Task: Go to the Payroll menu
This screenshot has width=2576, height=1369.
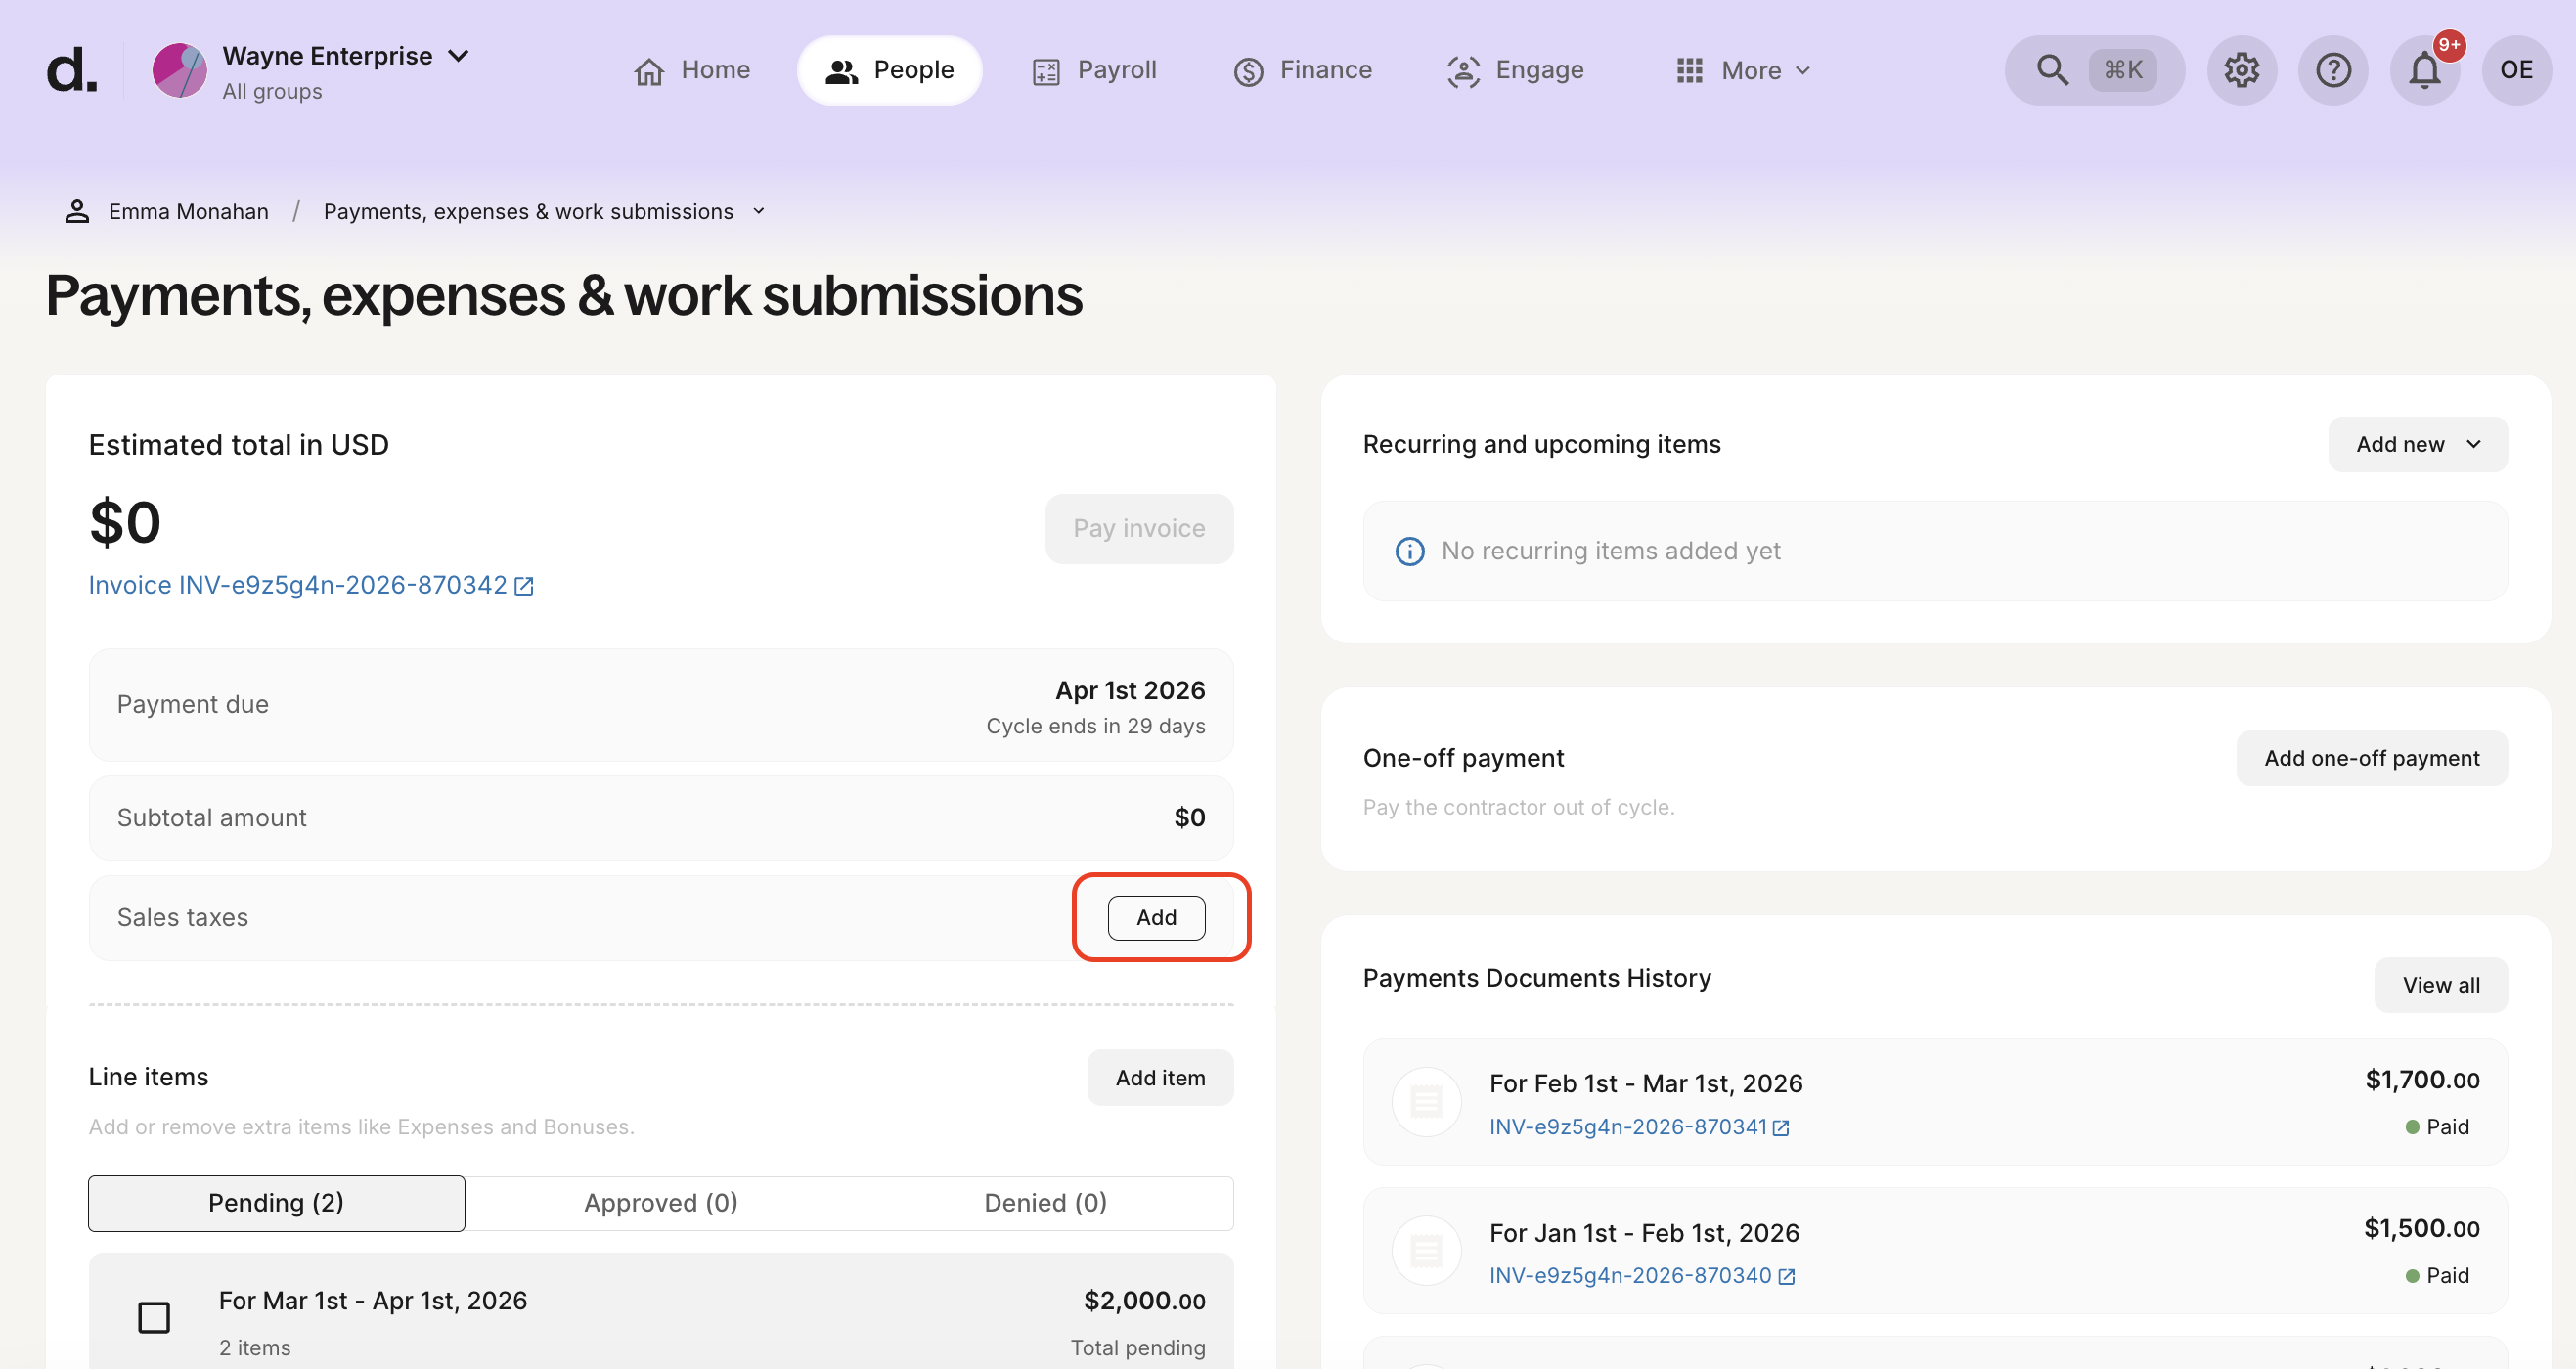Action: tap(1094, 70)
